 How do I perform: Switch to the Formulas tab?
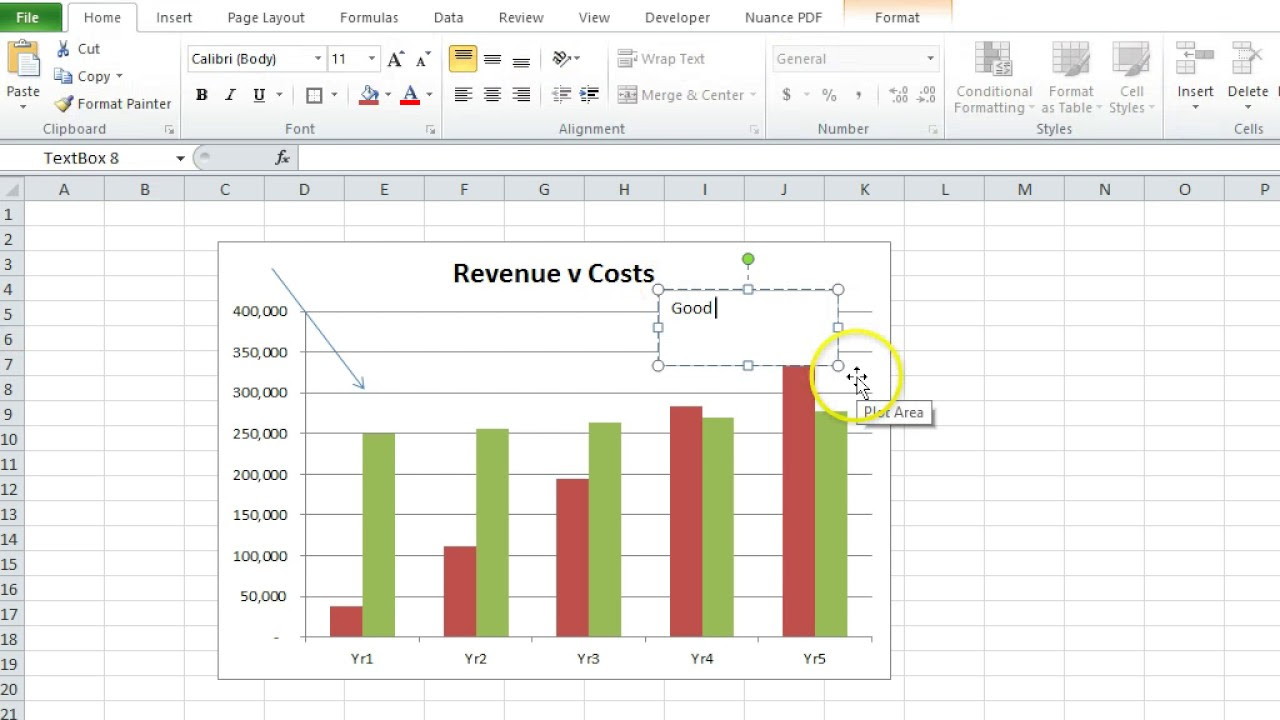[x=369, y=18]
